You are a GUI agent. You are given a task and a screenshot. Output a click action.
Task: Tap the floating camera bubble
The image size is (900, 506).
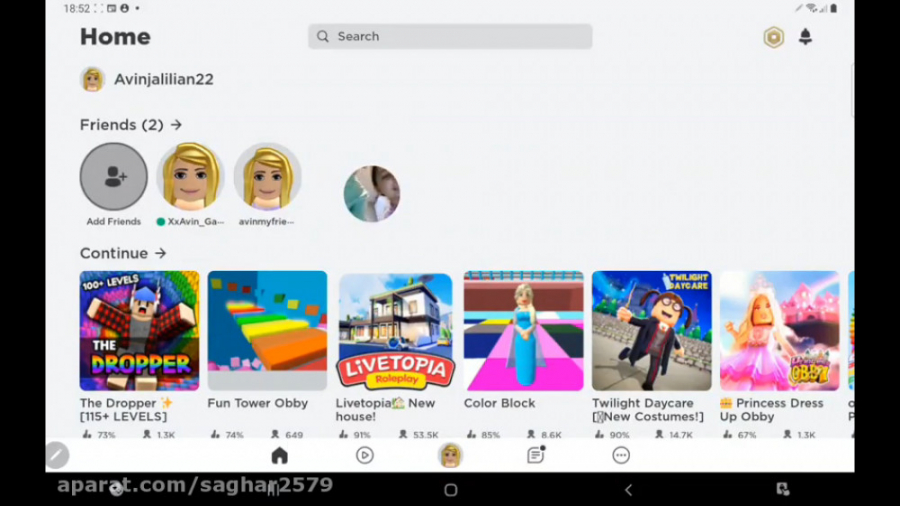point(372,194)
